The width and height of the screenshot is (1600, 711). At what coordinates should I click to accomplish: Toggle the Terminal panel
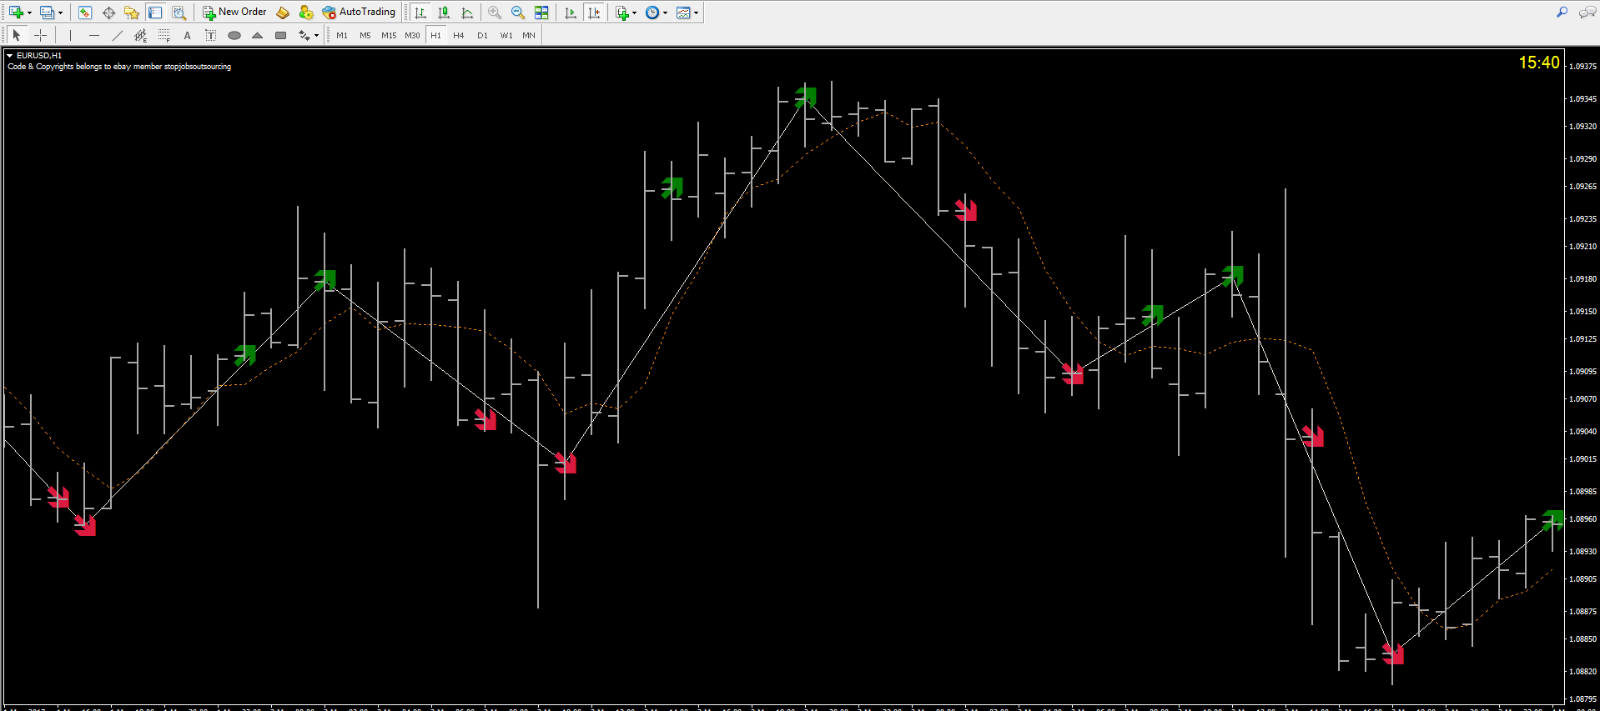click(x=155, y=12)
